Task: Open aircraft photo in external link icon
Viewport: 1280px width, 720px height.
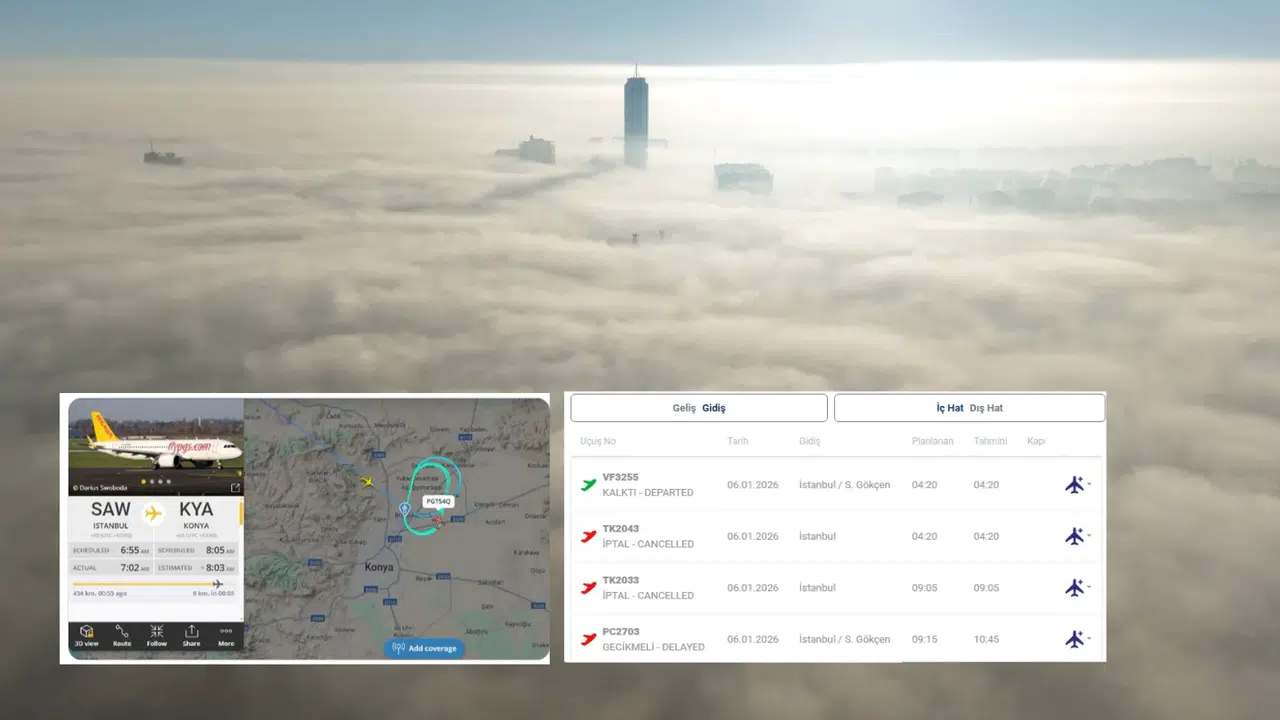Action: (235, 488)
